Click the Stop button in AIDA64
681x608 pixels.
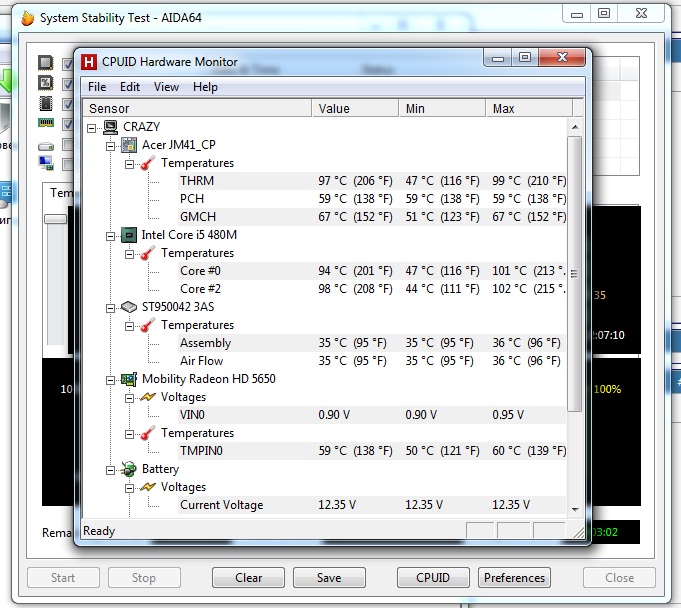[x=144, y=578]
